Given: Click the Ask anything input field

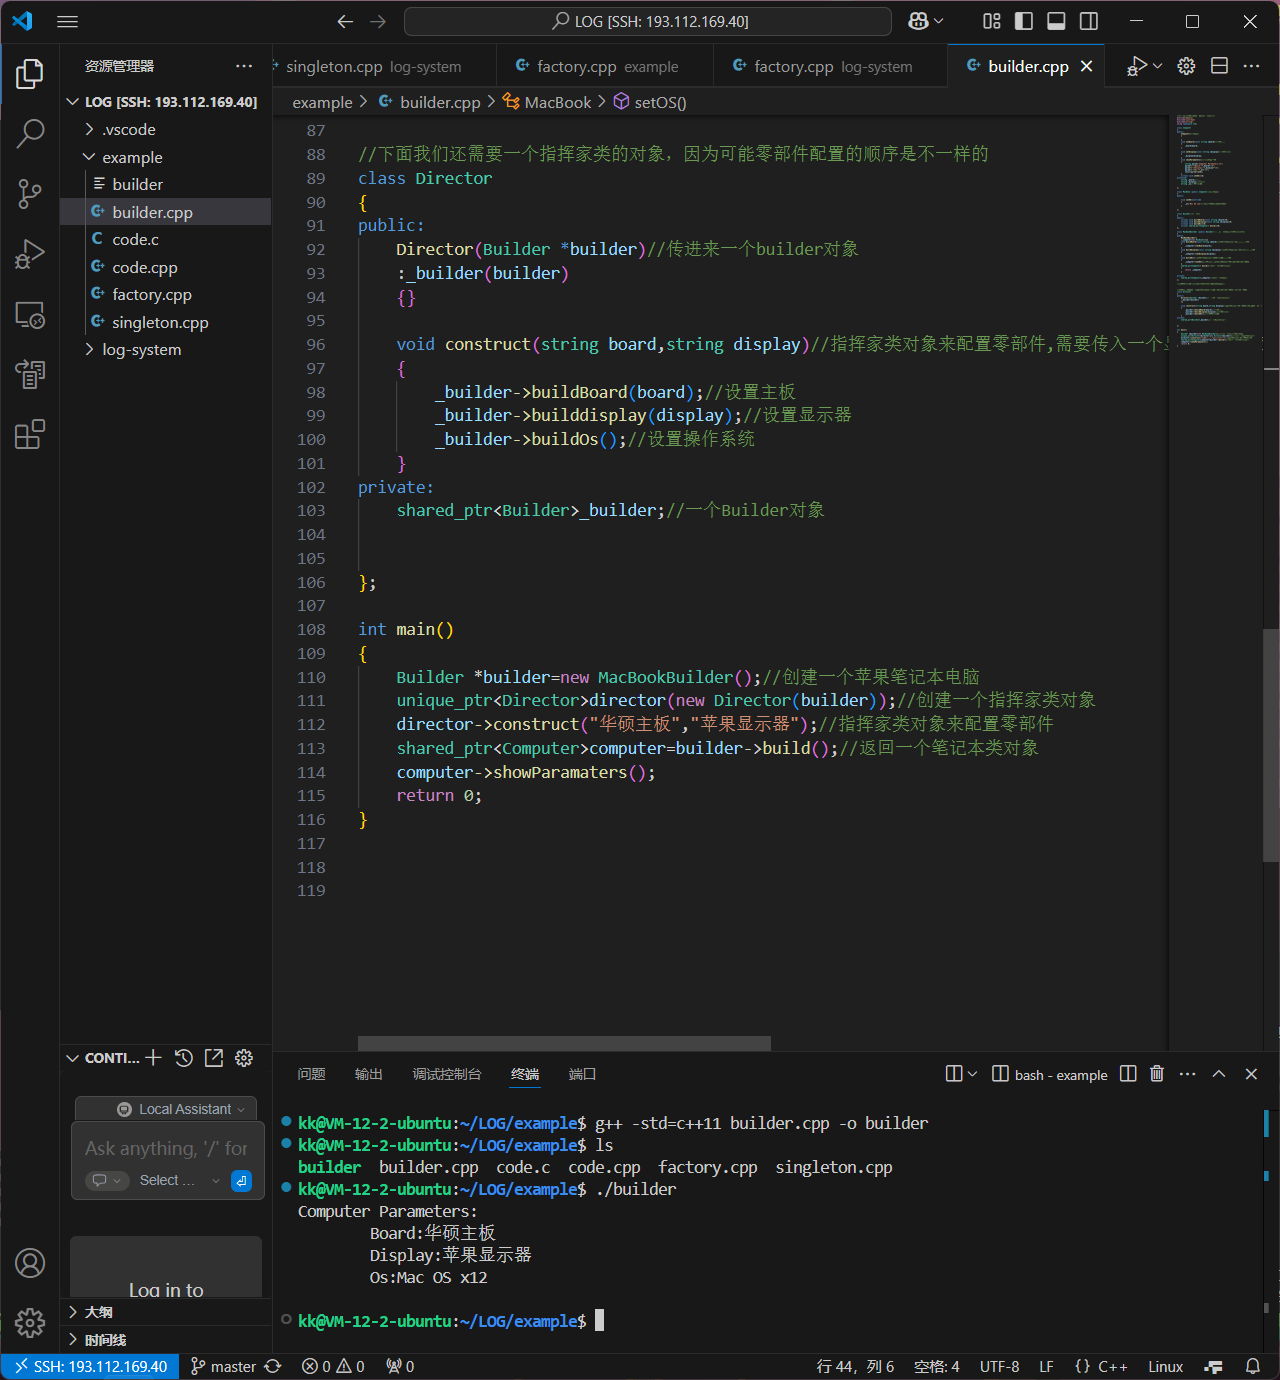Looking at the screenshot, I should [x=166, y=1149].
